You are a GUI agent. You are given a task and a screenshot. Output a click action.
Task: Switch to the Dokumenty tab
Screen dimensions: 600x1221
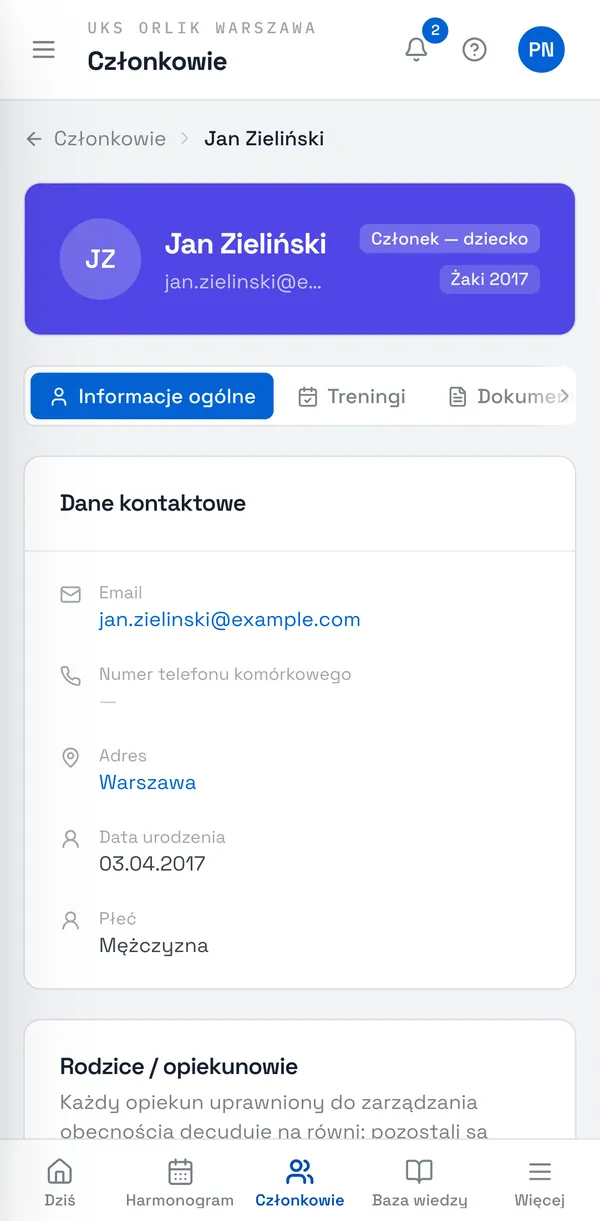[508, 396]
